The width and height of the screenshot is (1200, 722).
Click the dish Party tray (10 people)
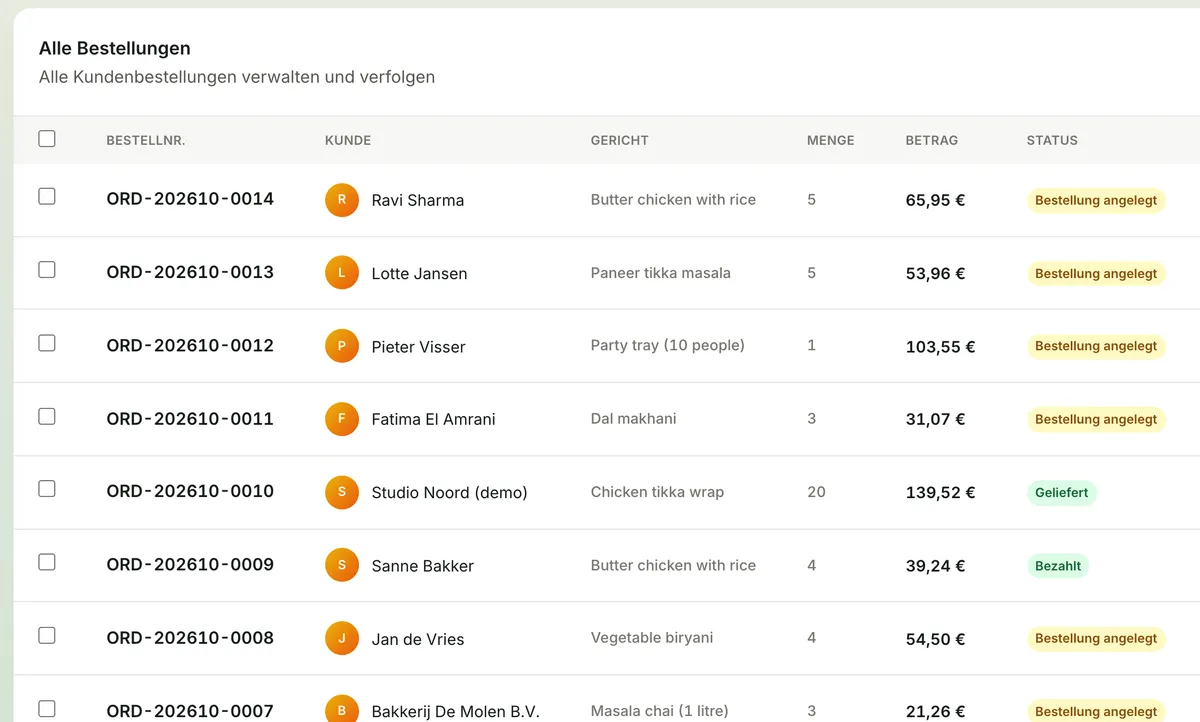pyautogui.click(x=668, y=346)
